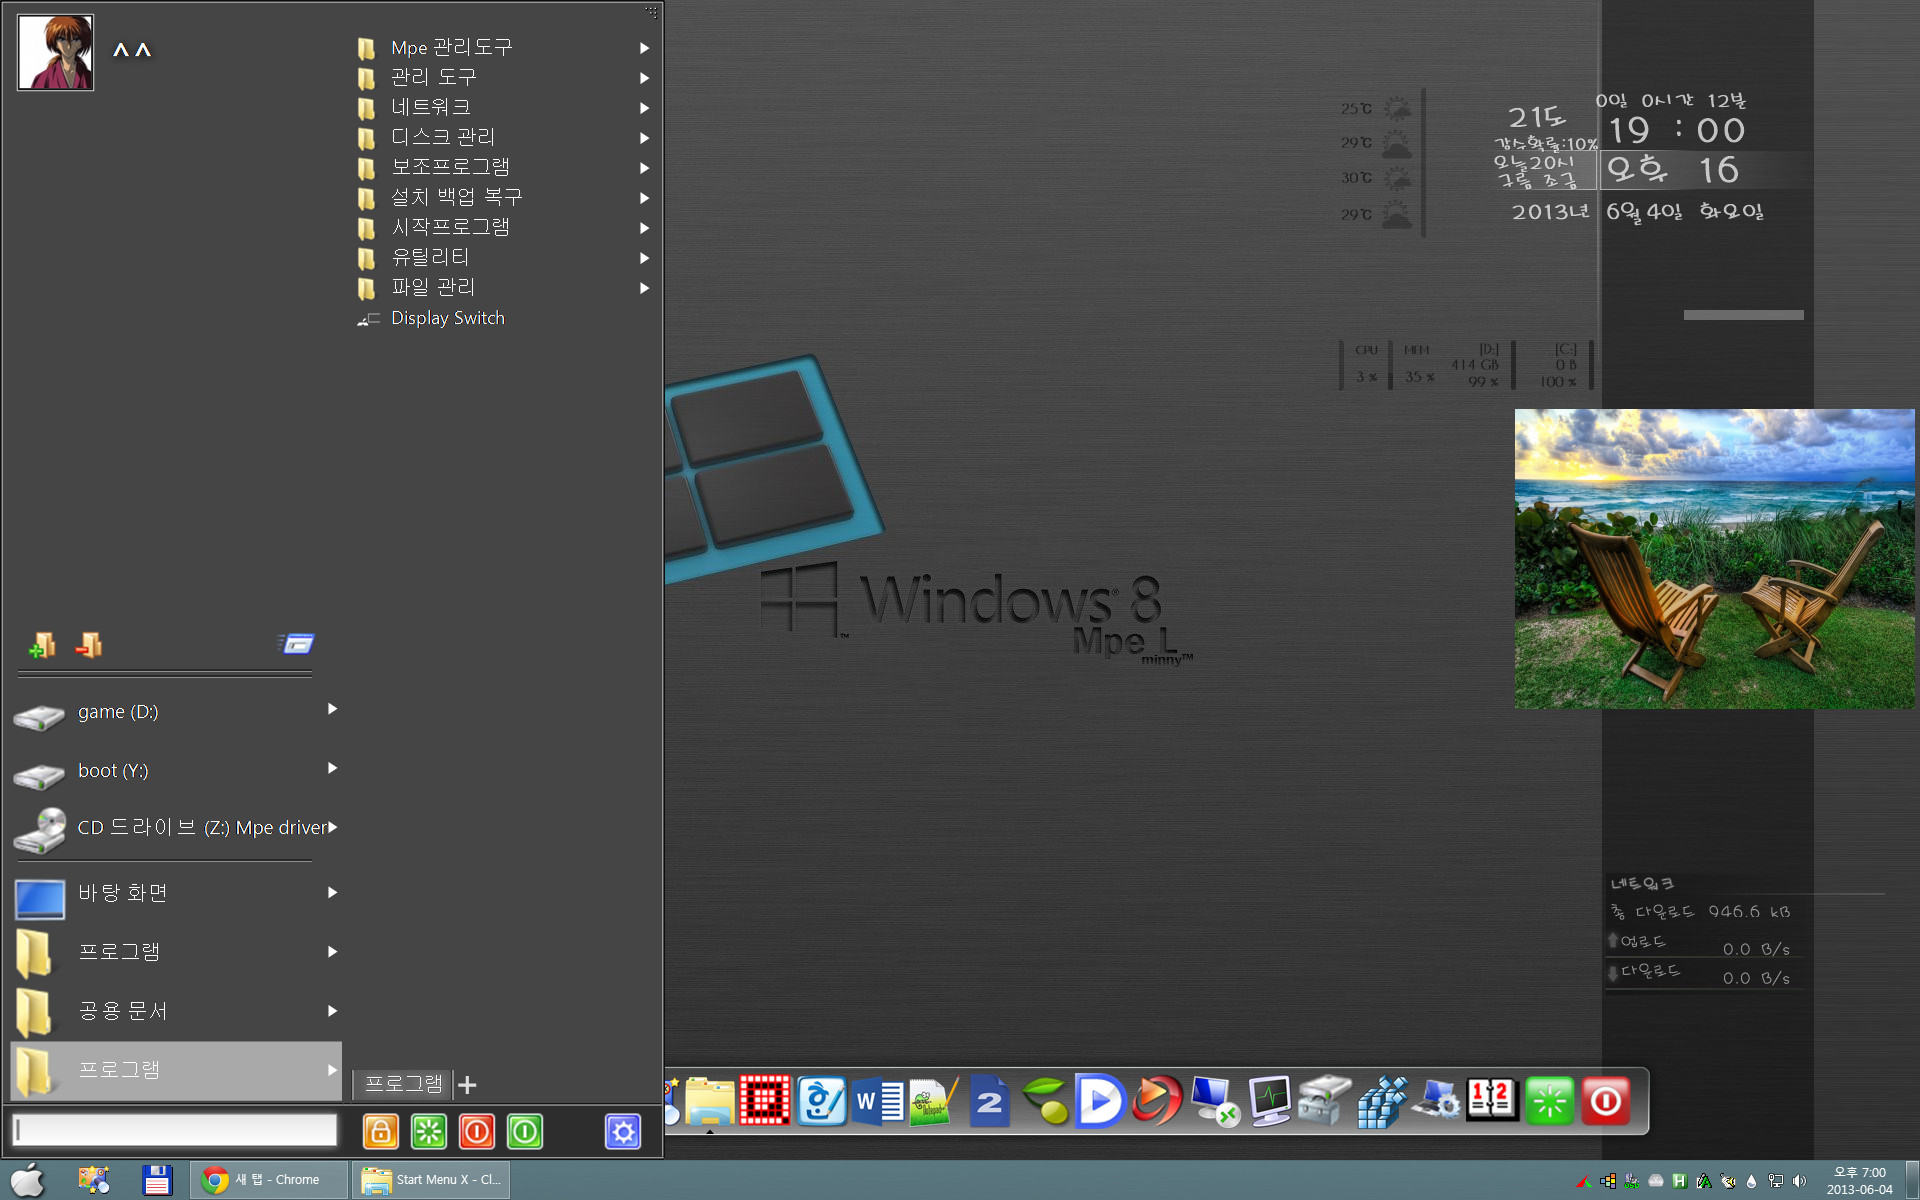
Task: Click the laptop with gear icon in dock
Action: click(x=1437, y=1101)
